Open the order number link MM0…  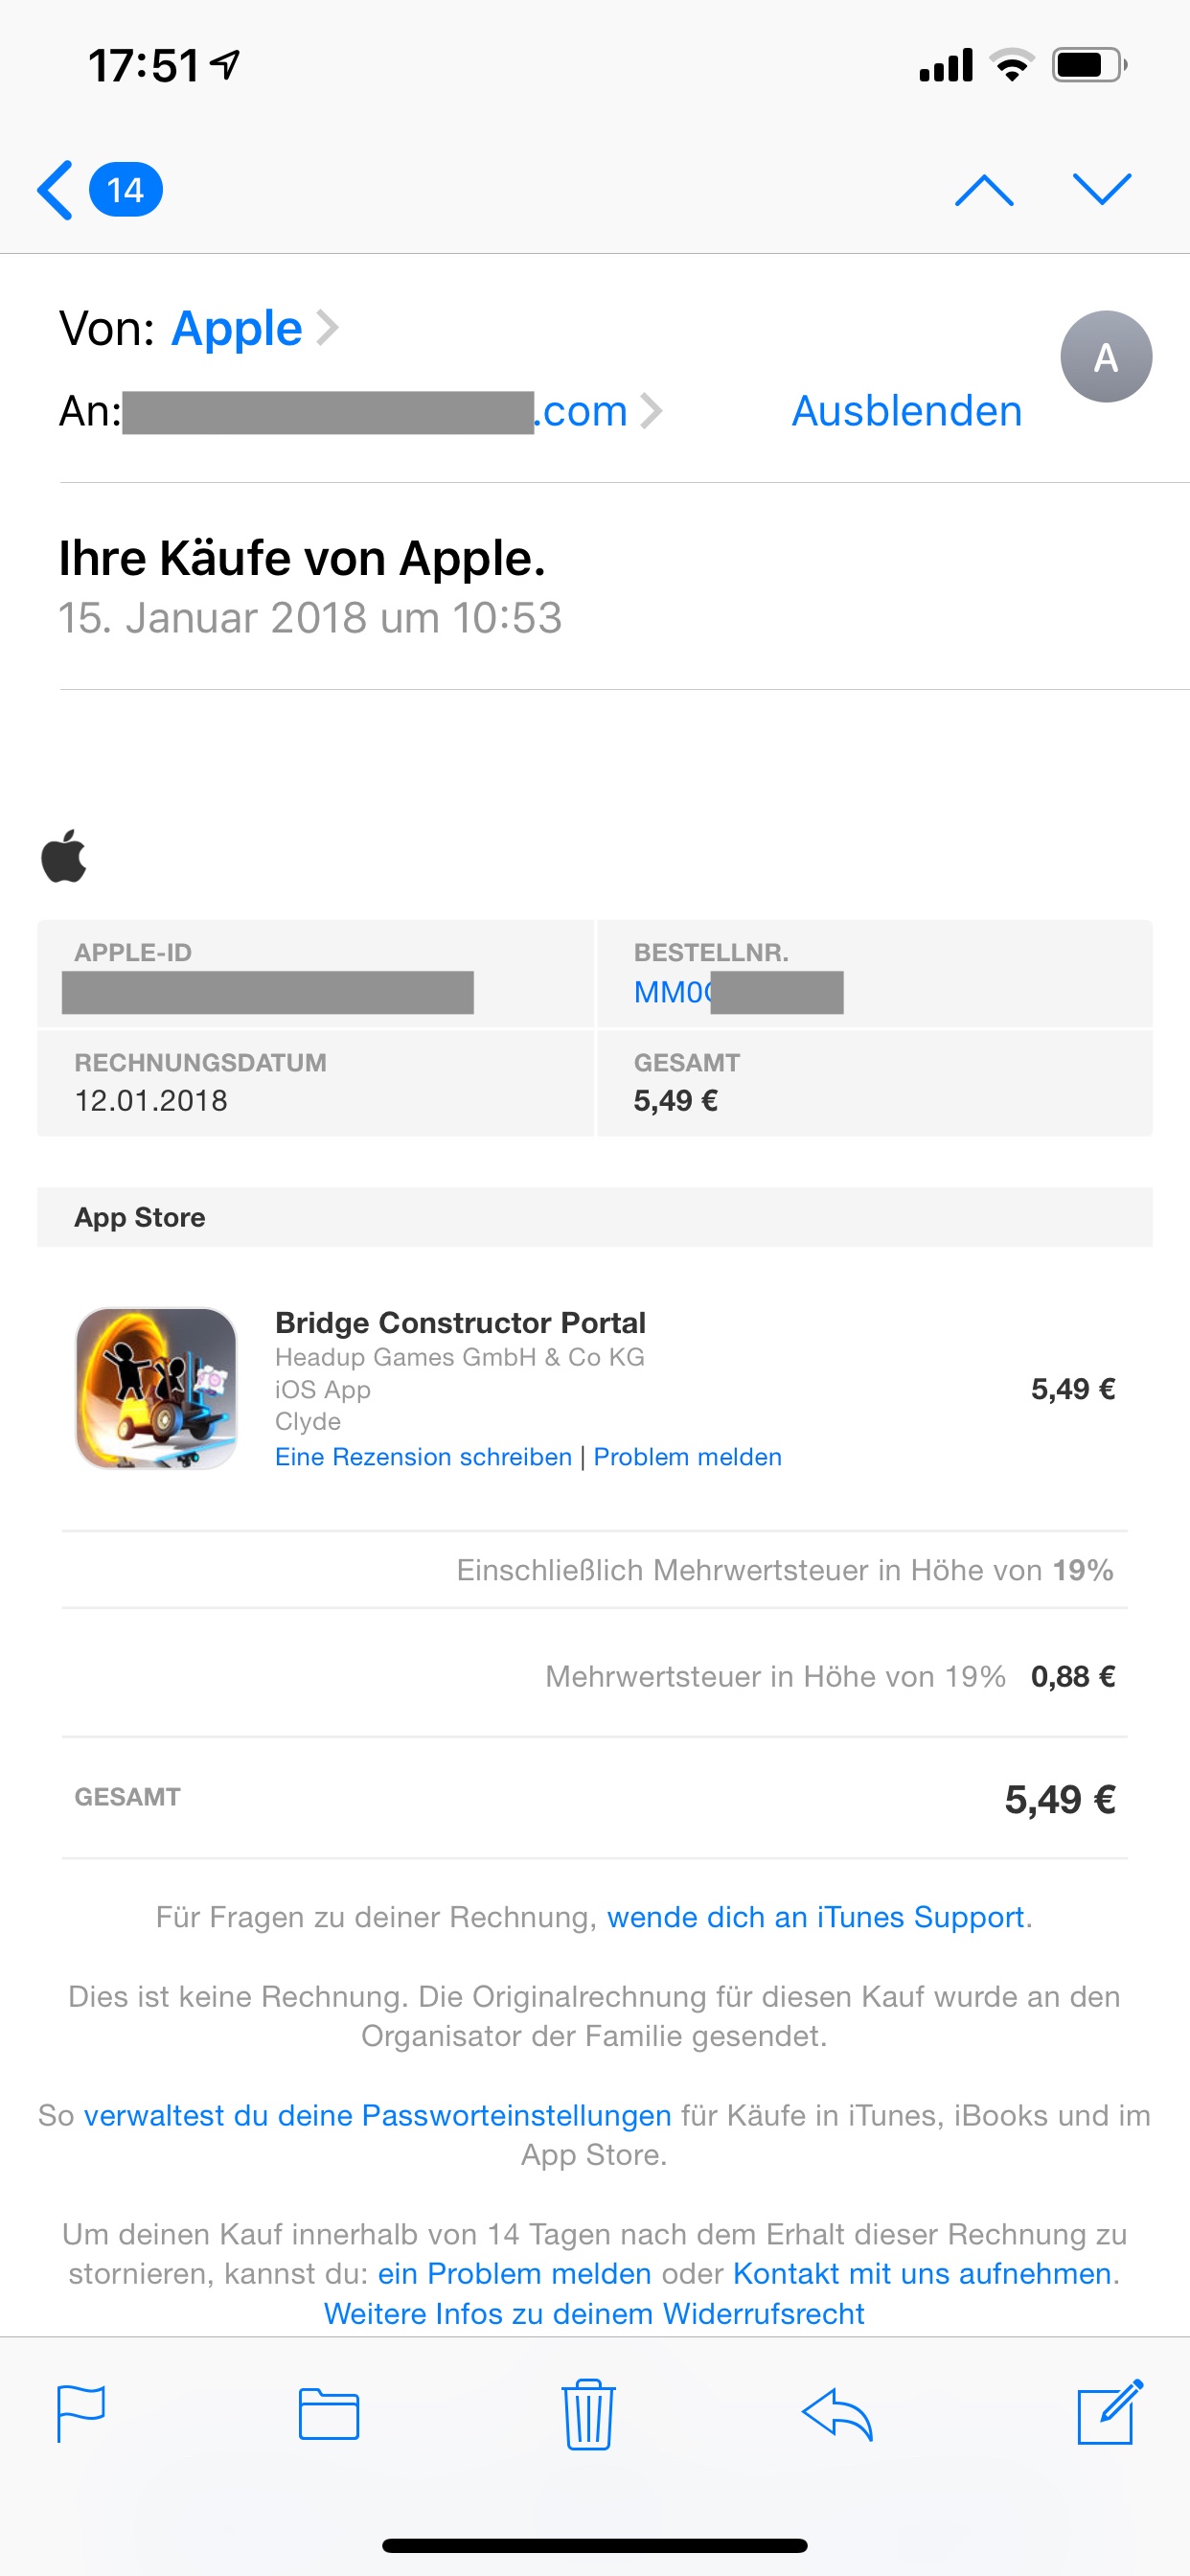tap(672, 992)
